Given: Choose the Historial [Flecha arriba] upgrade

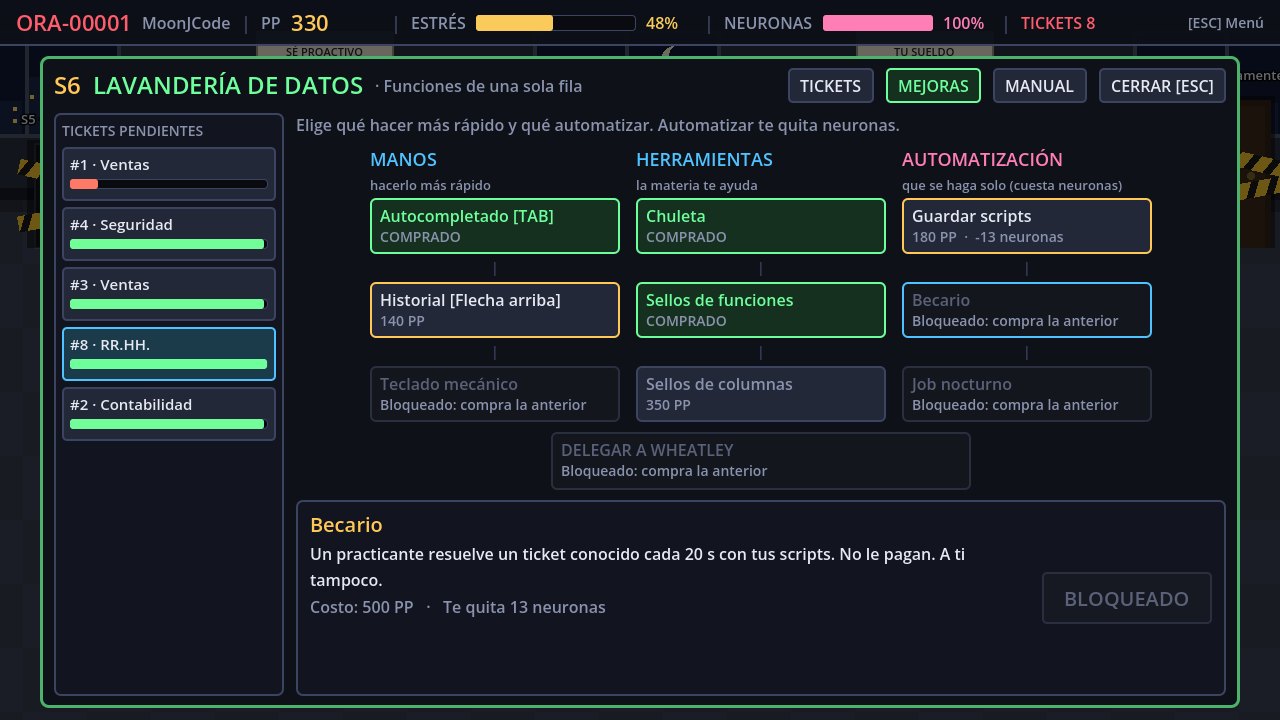Looking at the screenshot, I should click(495, 310).
